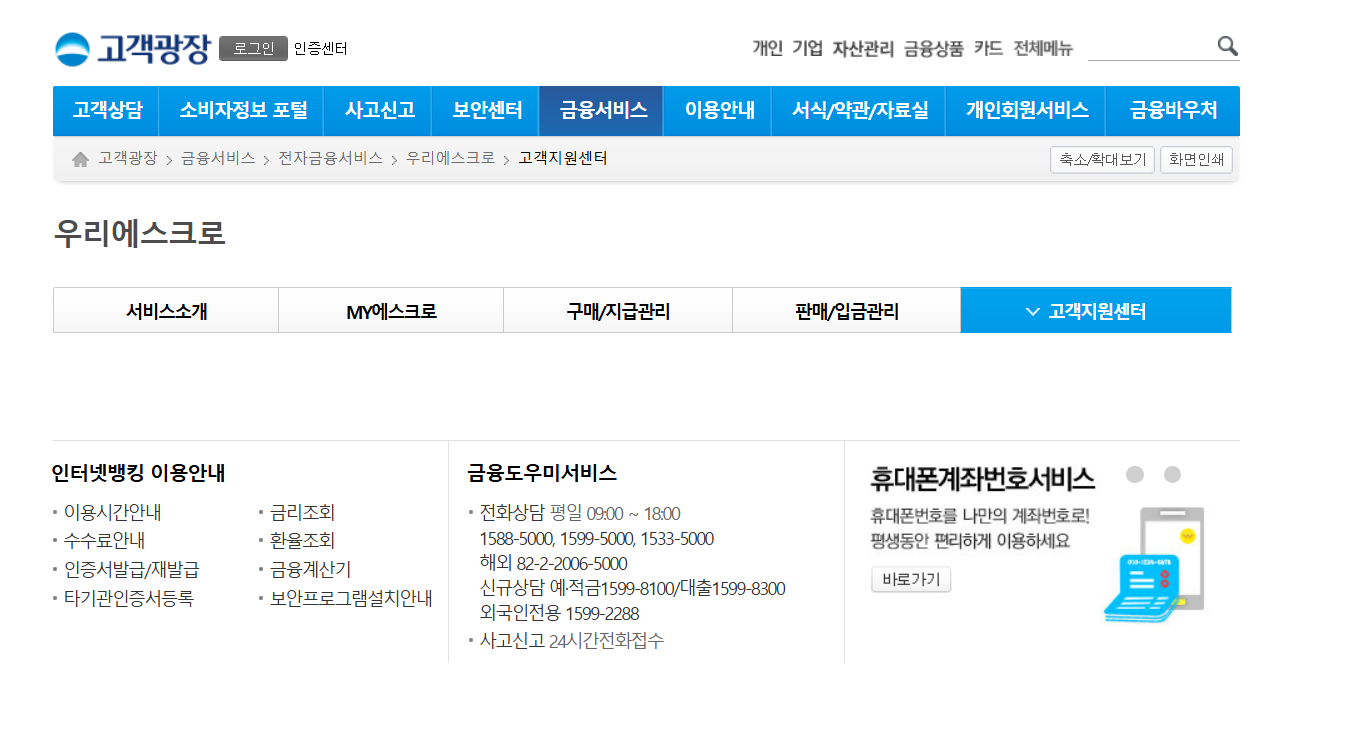Open the 카드 top link
The height and width of the screenshot is (735, 1349).
(x=988, y=48)
